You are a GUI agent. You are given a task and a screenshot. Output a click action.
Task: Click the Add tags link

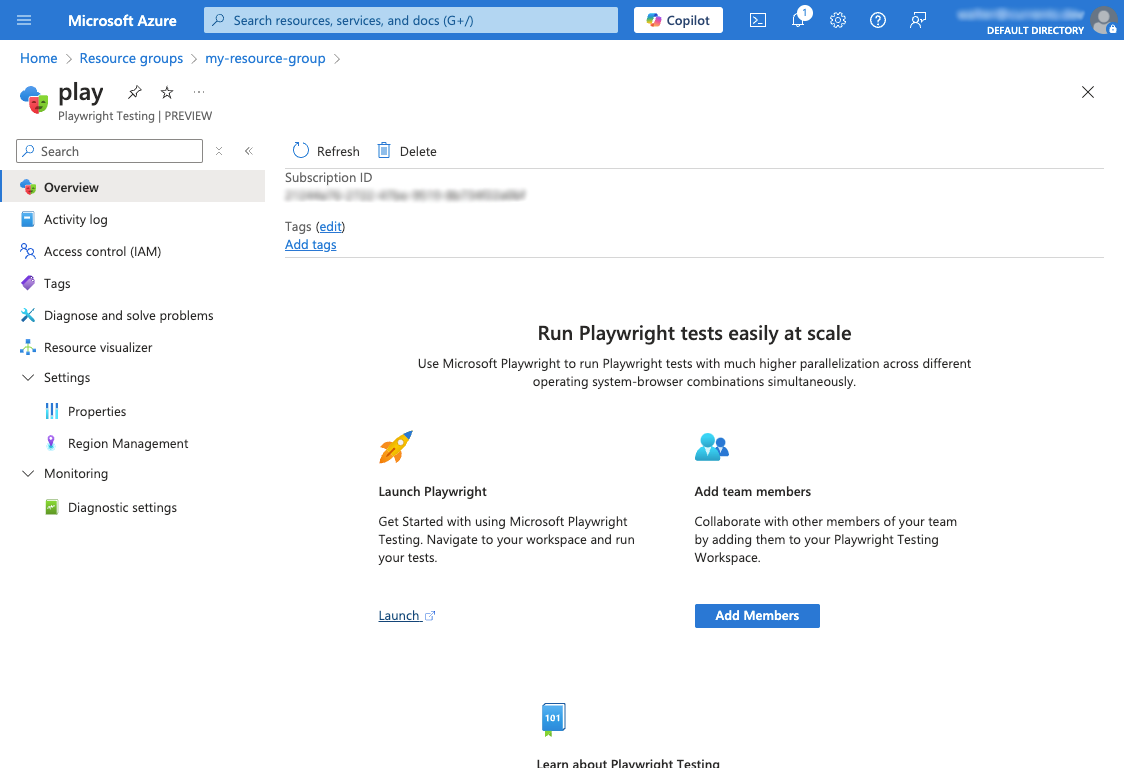[x=310, y=245]
